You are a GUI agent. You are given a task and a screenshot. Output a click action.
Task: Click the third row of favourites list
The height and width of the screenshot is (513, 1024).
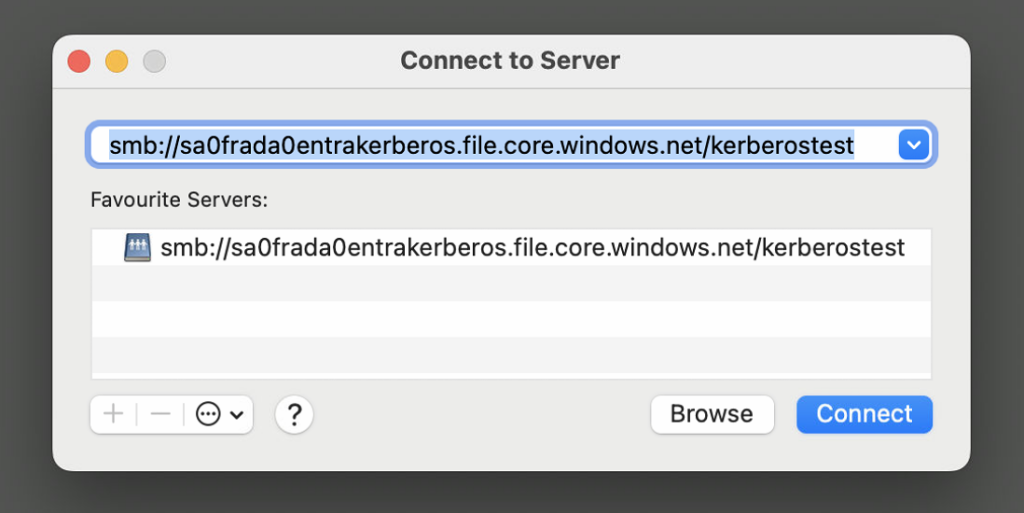tap(511, 319)
